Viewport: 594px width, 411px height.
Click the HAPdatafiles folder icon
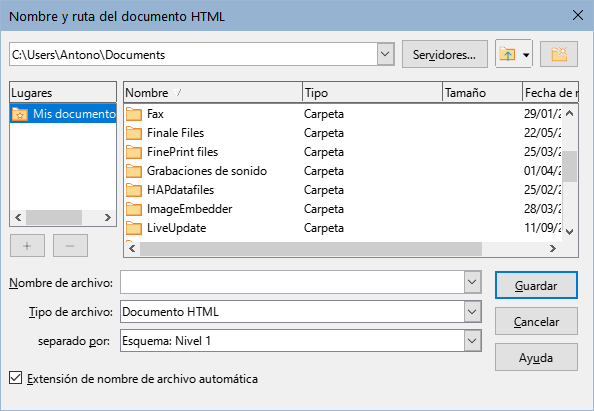coord(134,190)
